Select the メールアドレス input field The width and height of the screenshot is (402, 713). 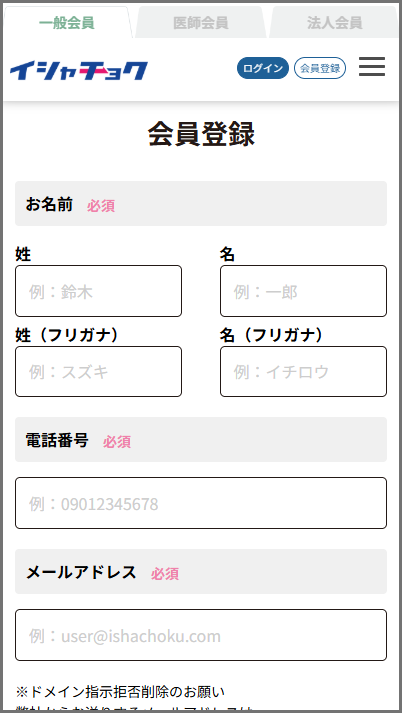201,635
